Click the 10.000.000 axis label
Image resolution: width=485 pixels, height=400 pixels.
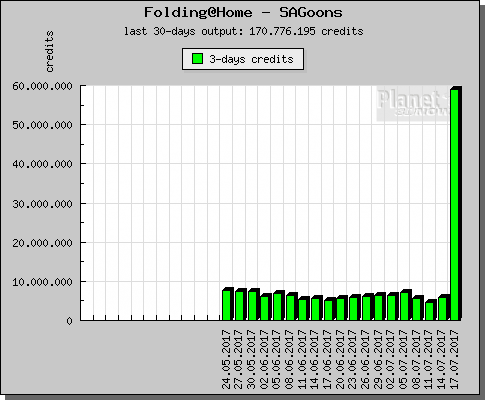coord(42,282)
